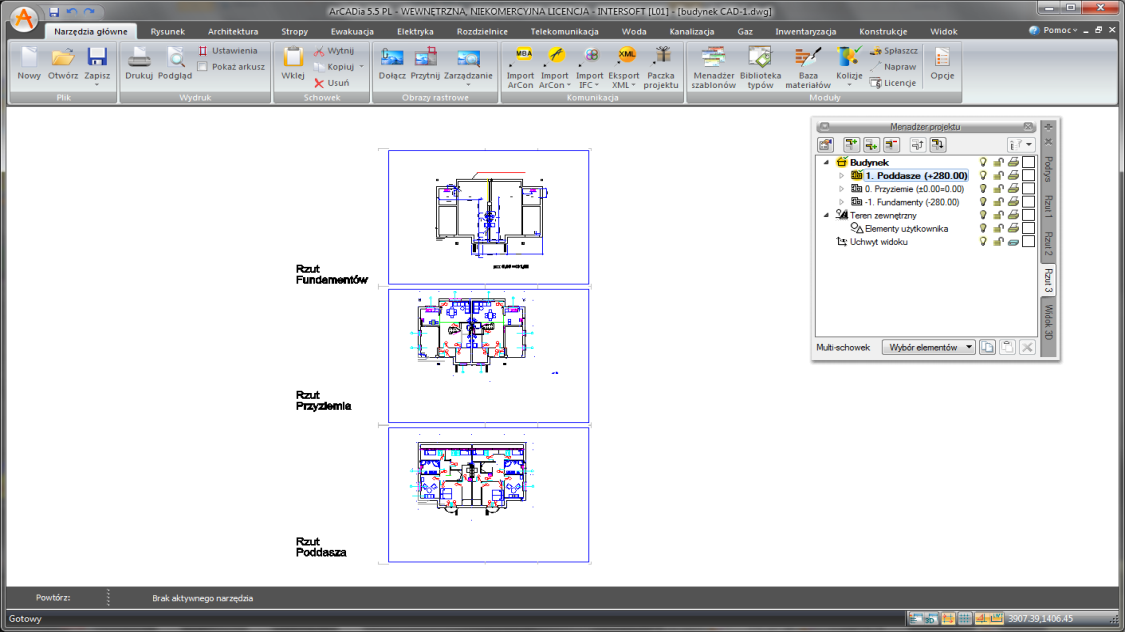Toggle the snap icon in status bar

tap(948, 618)
